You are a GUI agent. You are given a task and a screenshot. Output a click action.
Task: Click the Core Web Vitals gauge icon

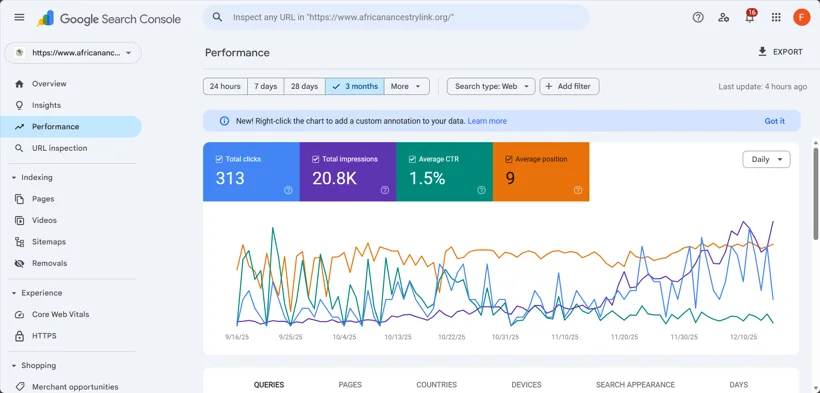pyautogui.click(x=19, y=315)
